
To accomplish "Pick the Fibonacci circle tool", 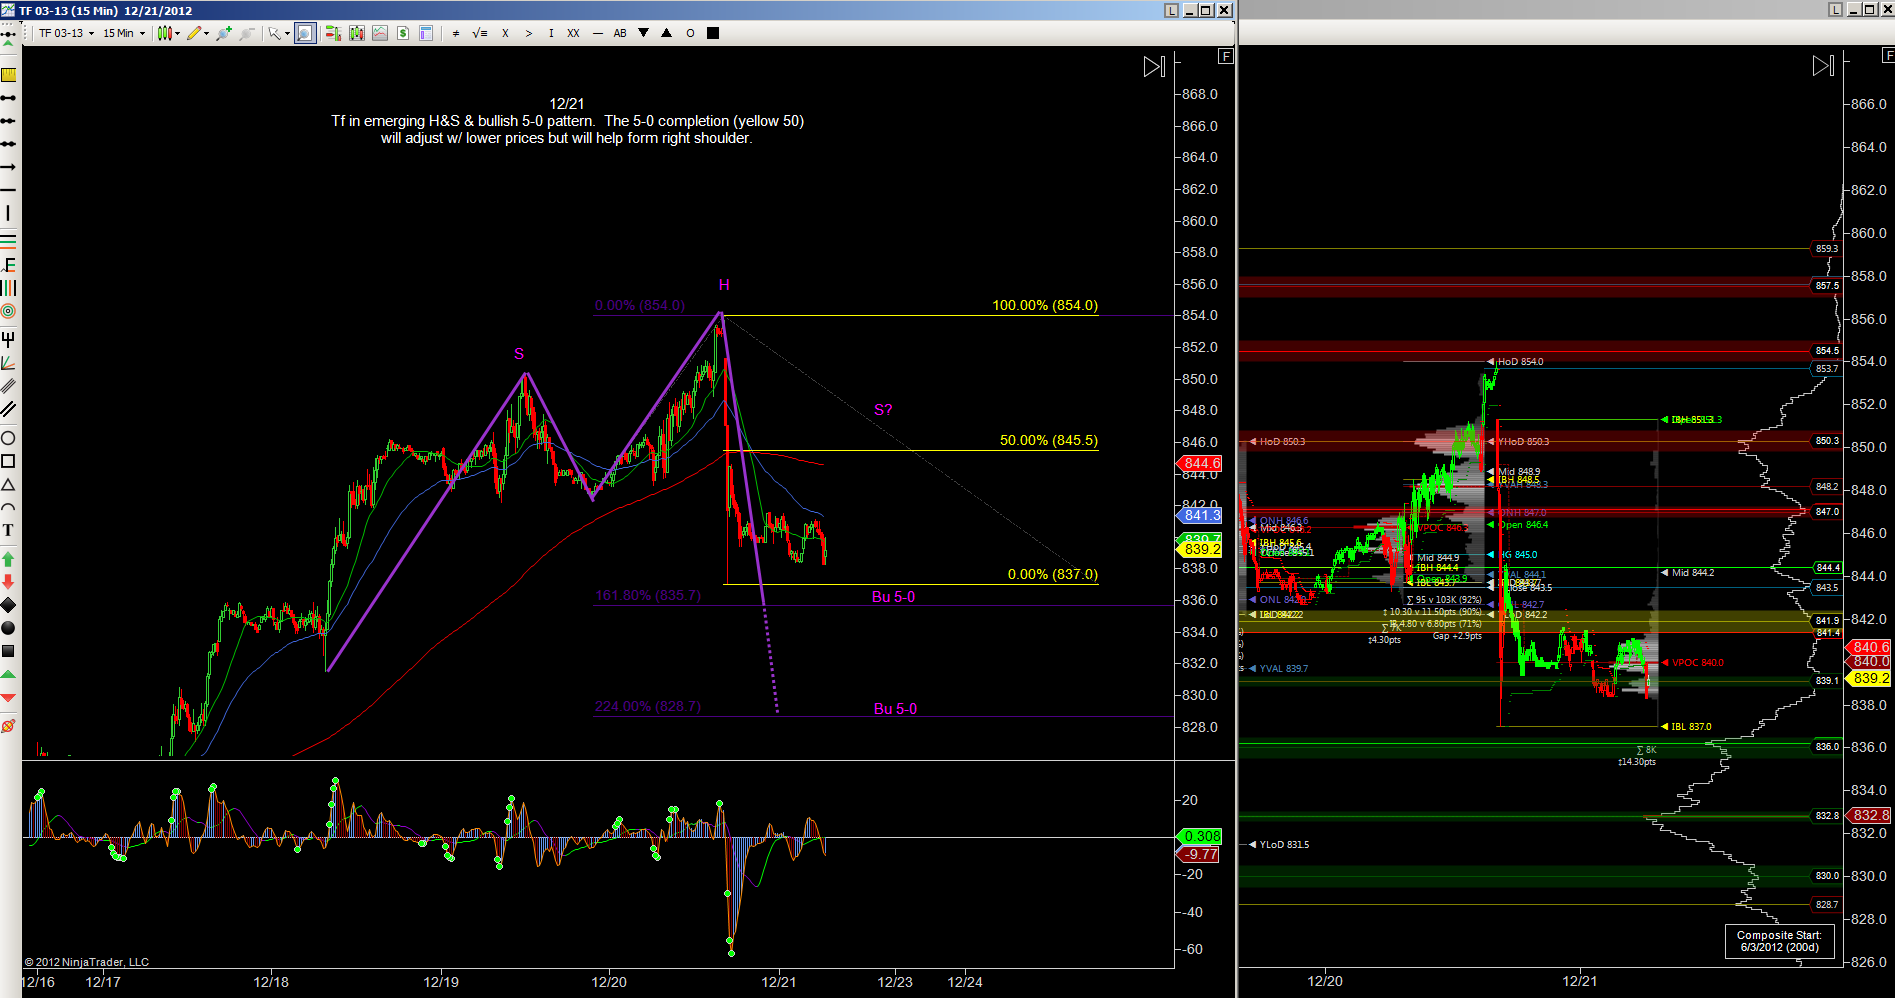I will [8, 312].
